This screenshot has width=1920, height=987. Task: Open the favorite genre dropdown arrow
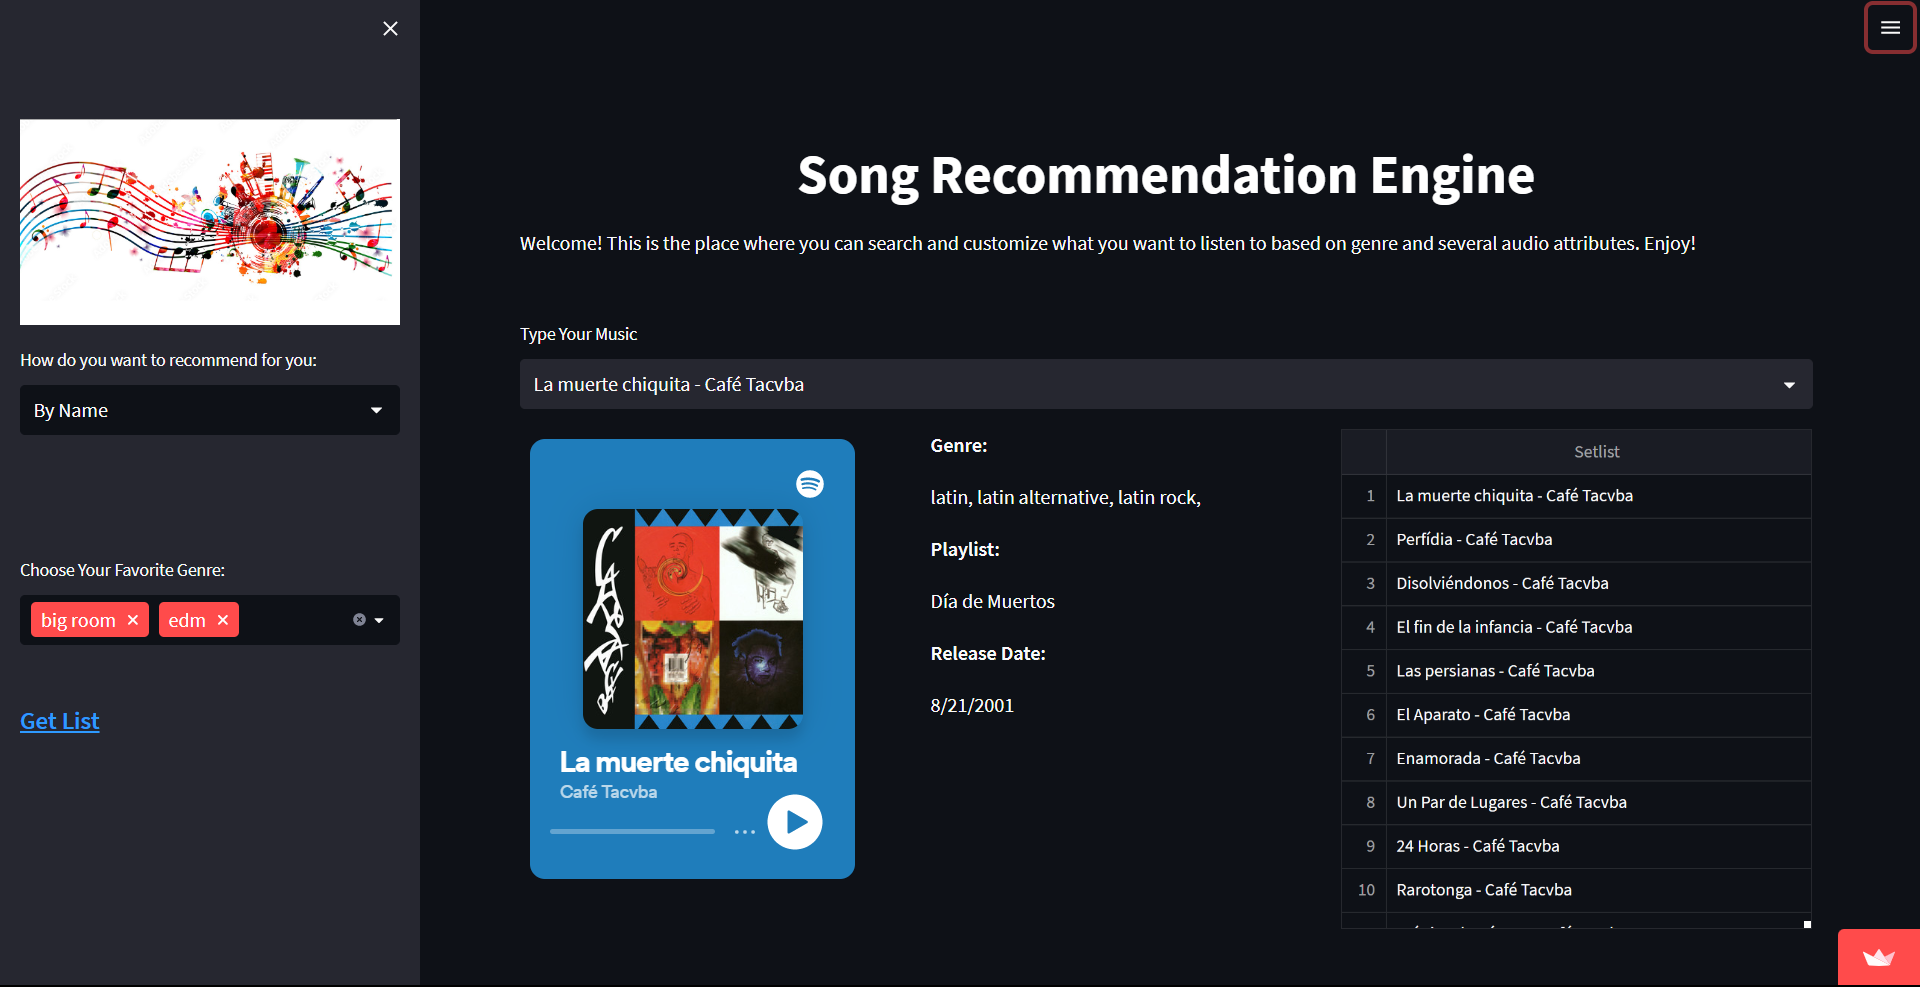click(380, 620)
